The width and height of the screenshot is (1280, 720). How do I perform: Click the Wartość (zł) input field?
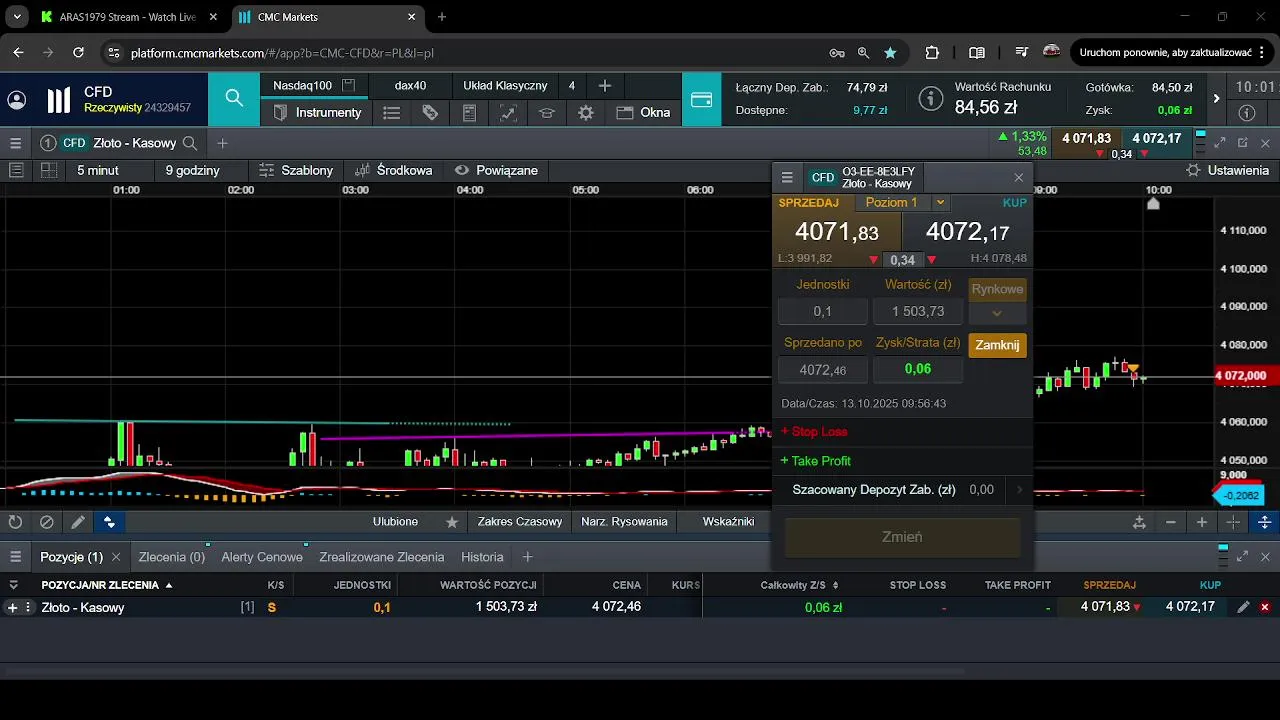[918, 311]
